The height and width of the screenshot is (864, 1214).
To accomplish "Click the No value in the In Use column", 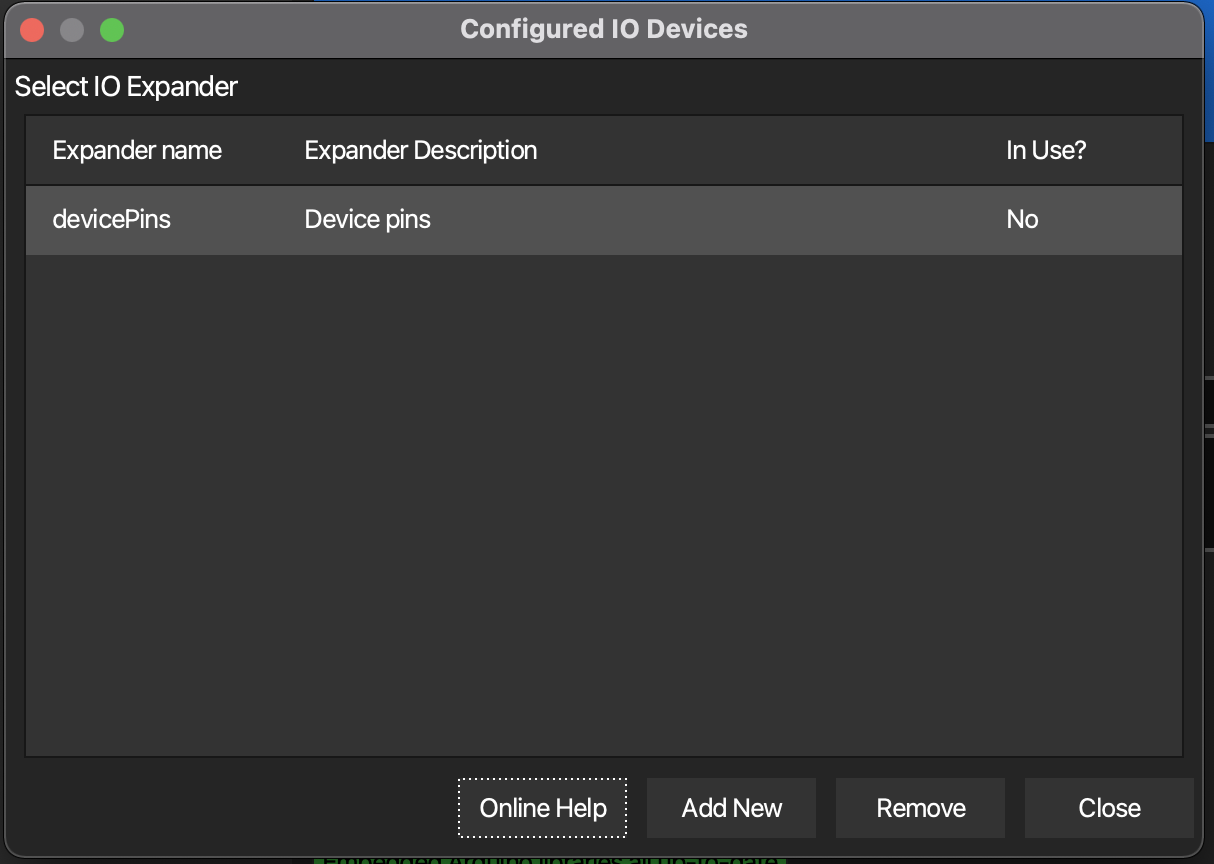I will coord(1022,219).
